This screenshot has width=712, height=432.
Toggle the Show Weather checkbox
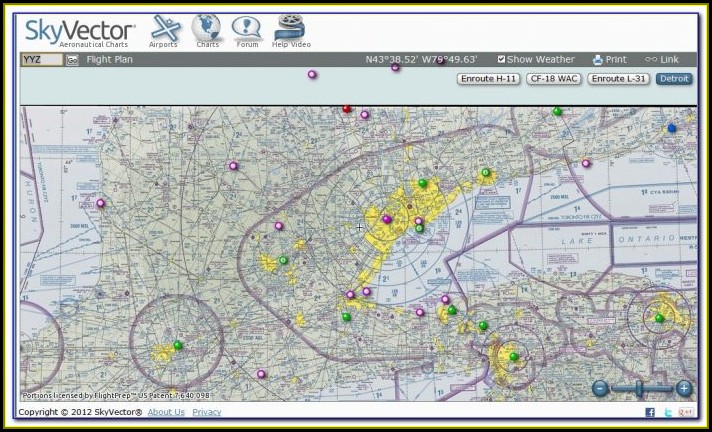(x=502, y=60)
